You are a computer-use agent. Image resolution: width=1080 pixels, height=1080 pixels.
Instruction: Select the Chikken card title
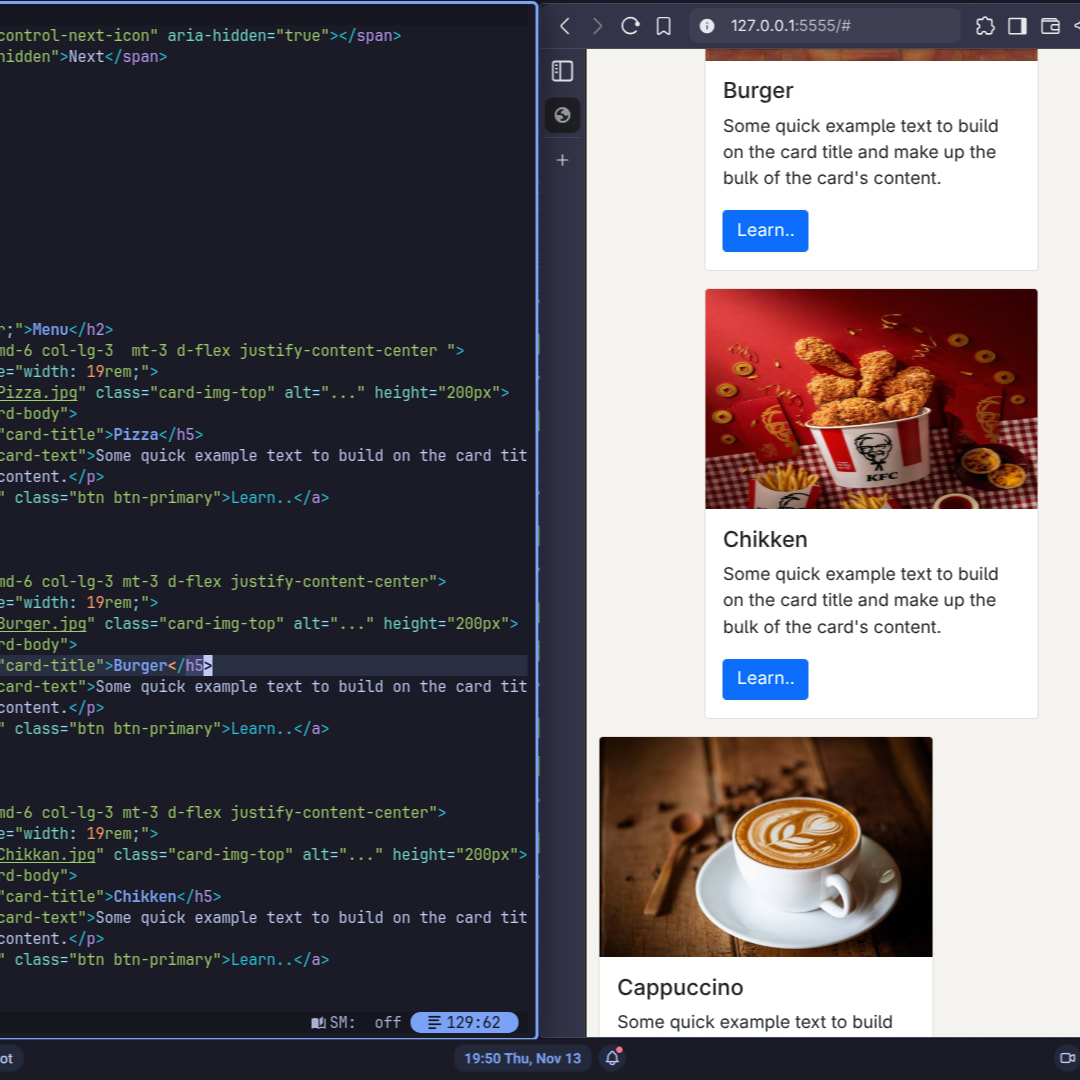[x=765, y=539]
